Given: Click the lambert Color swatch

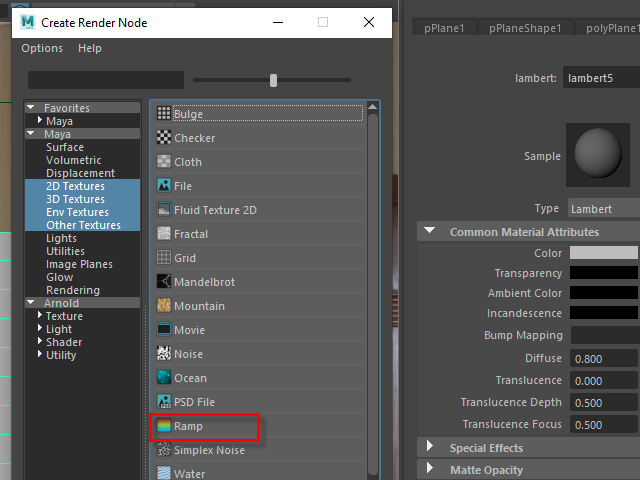Looking at the screenshot, I should coord(603,253).
